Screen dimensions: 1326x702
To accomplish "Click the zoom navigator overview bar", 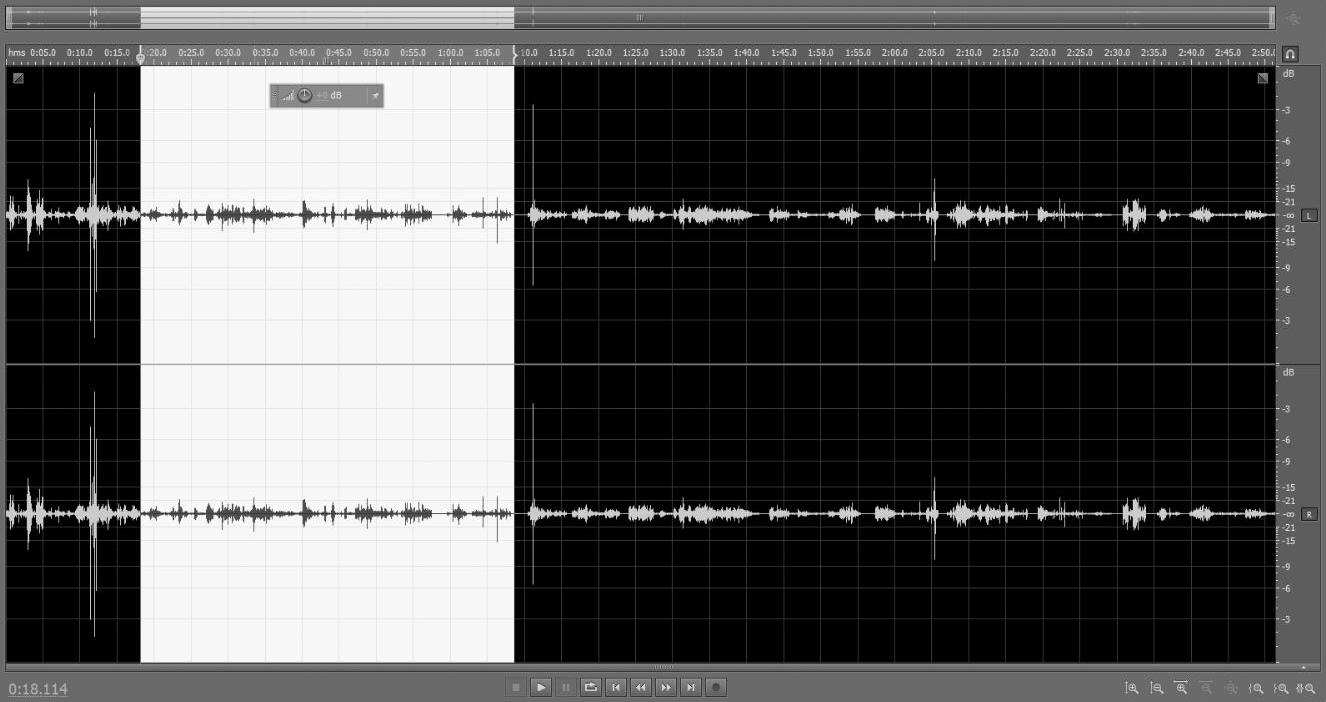I will tap(640, 17).
